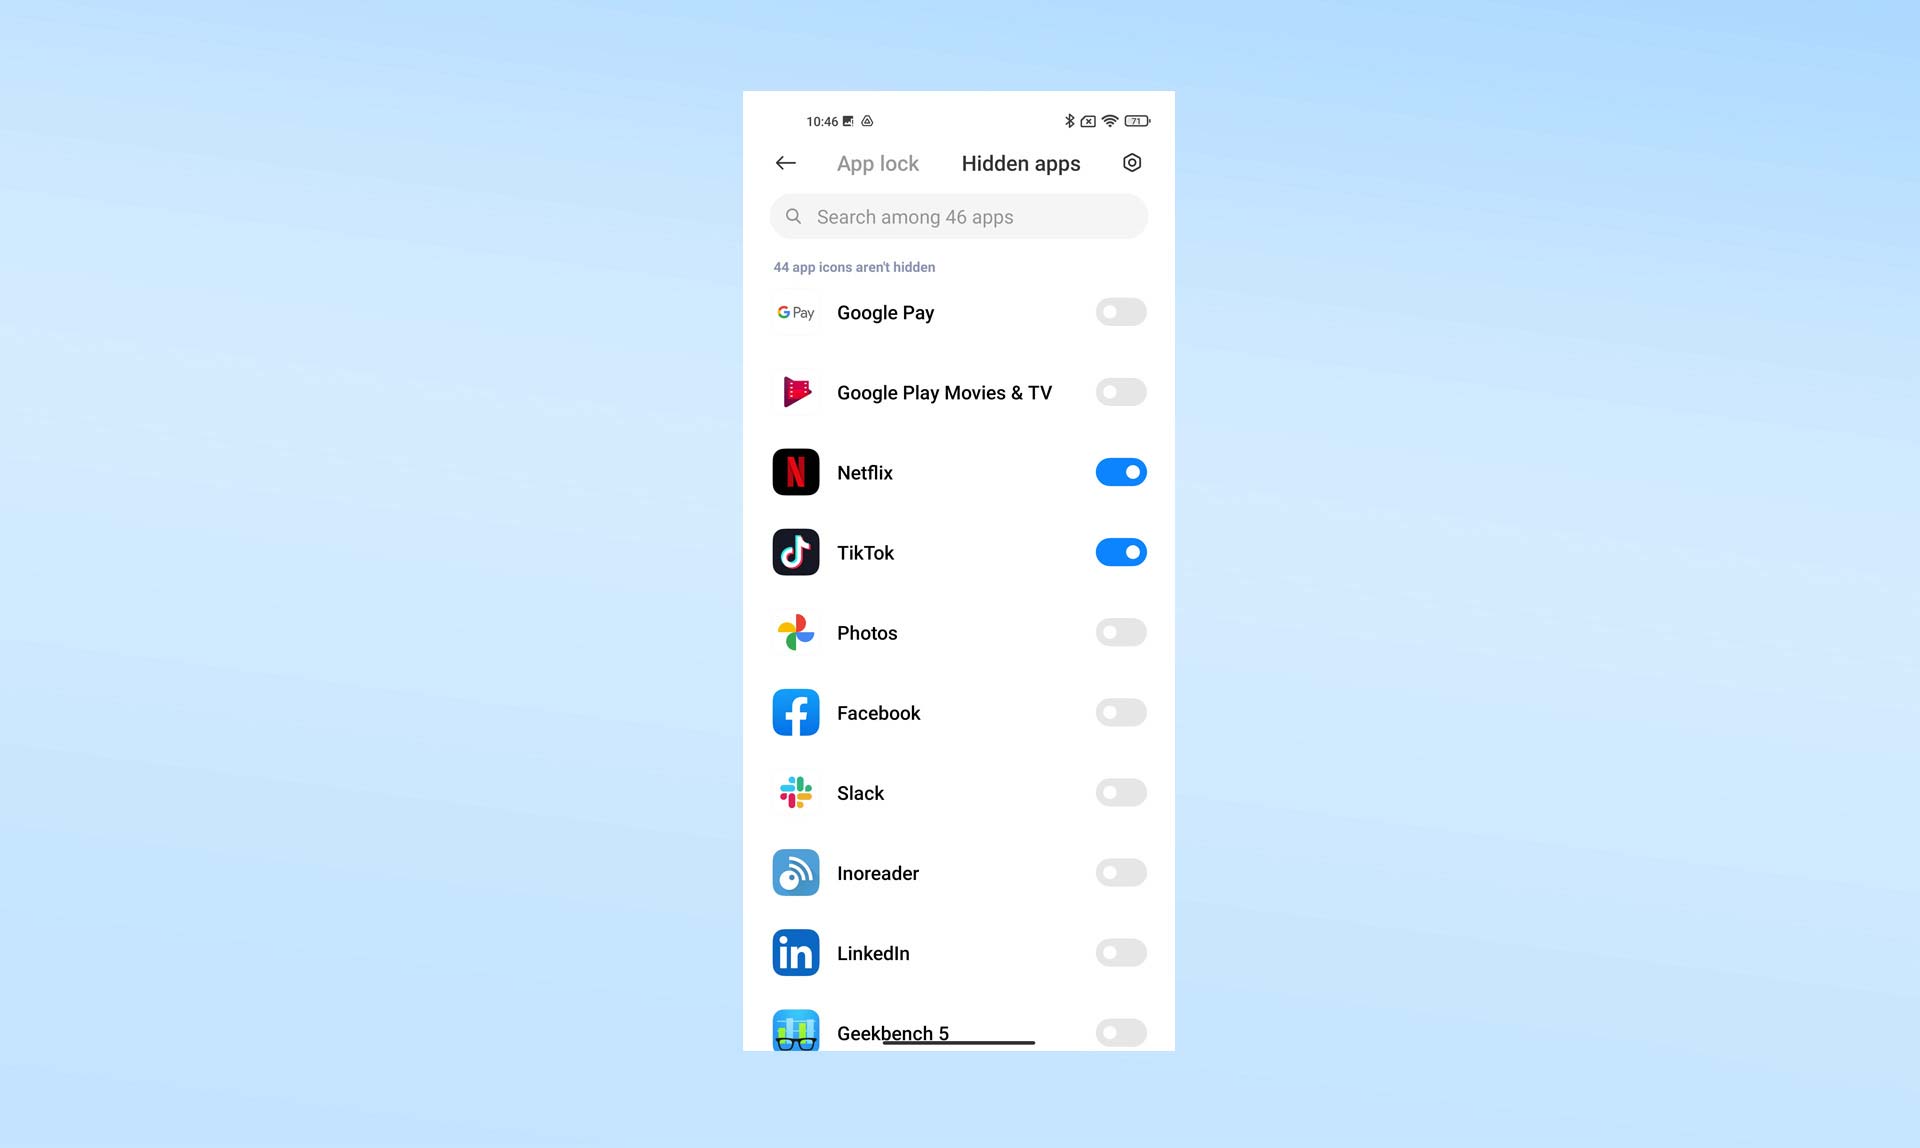Select the Hidden apps tab

1022,163
